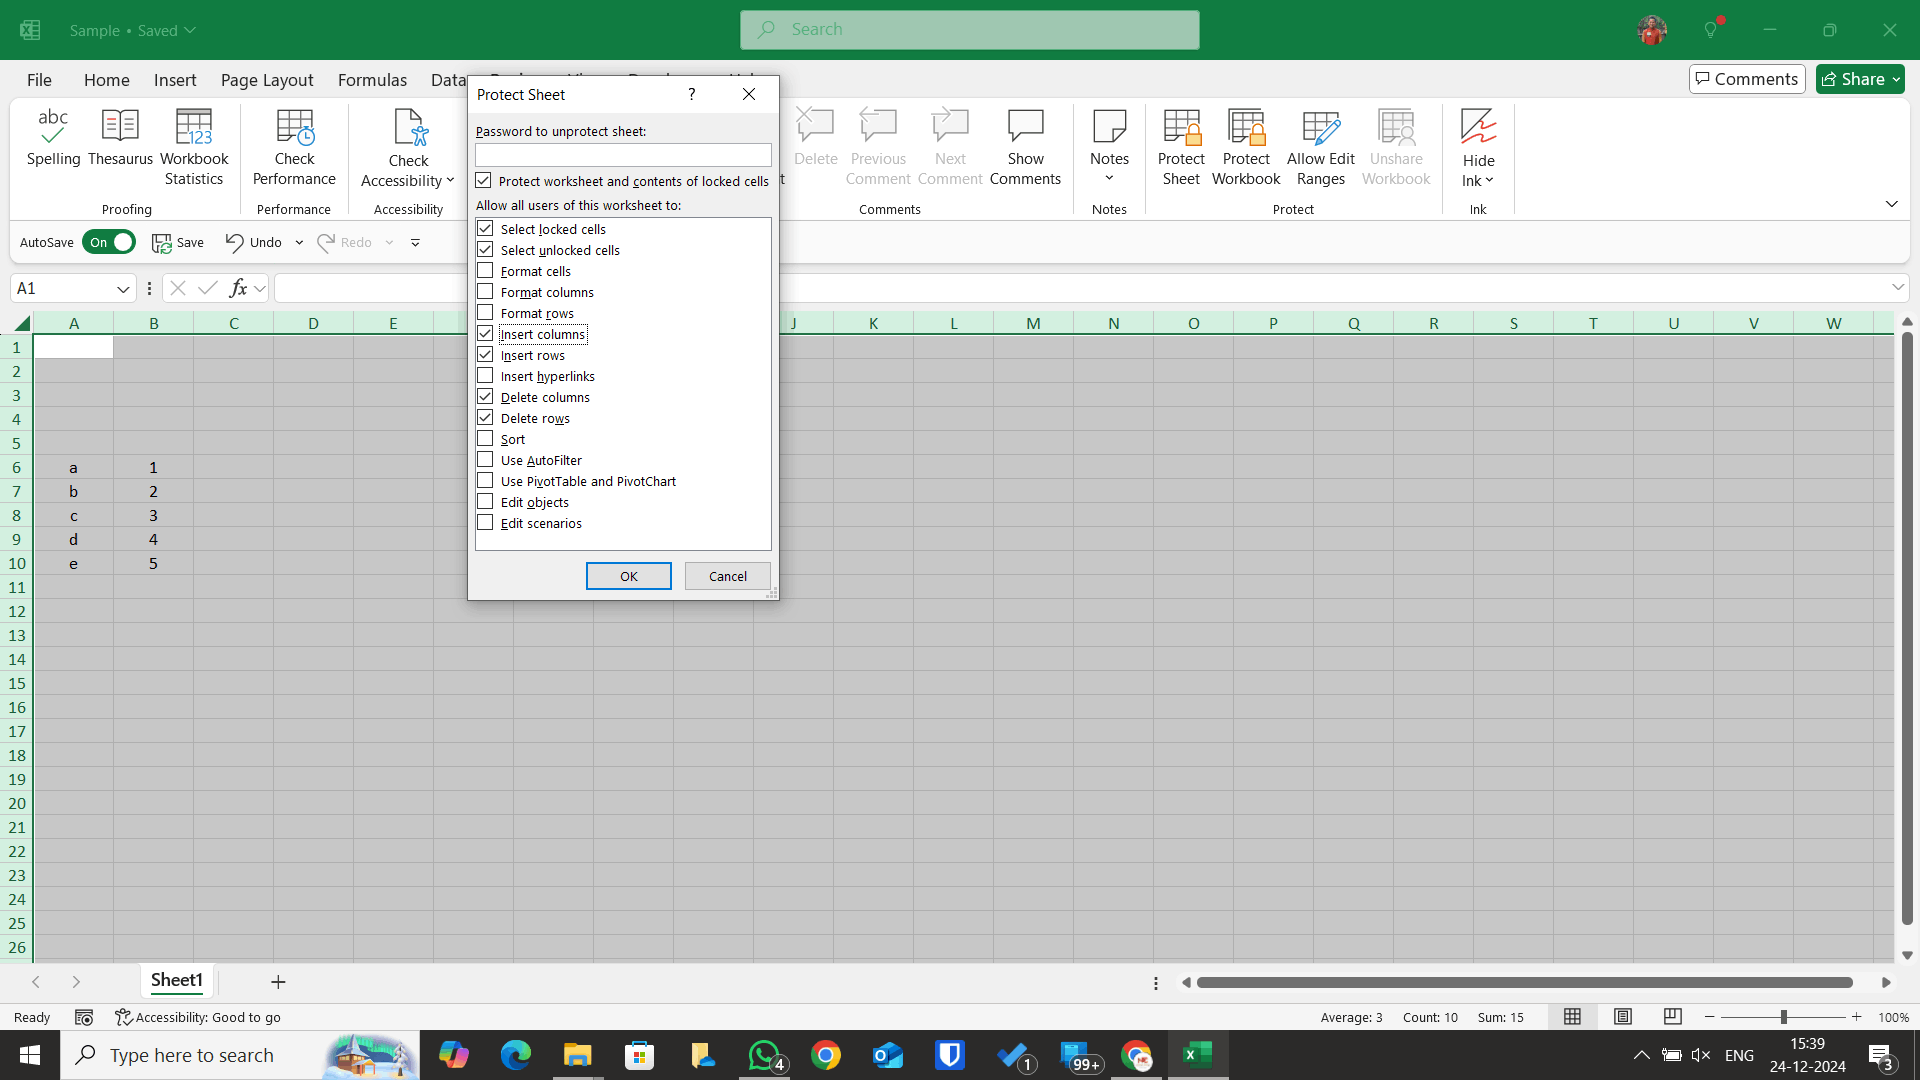
Task: Open the File menu
Action: pos(38,79)
